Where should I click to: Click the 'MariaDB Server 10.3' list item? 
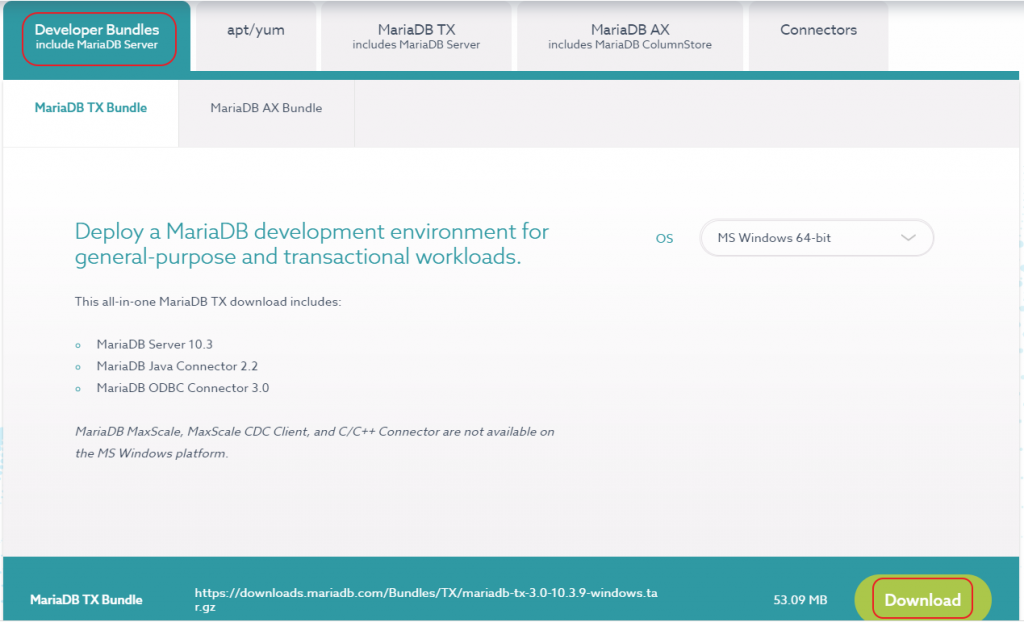(155, 344)
